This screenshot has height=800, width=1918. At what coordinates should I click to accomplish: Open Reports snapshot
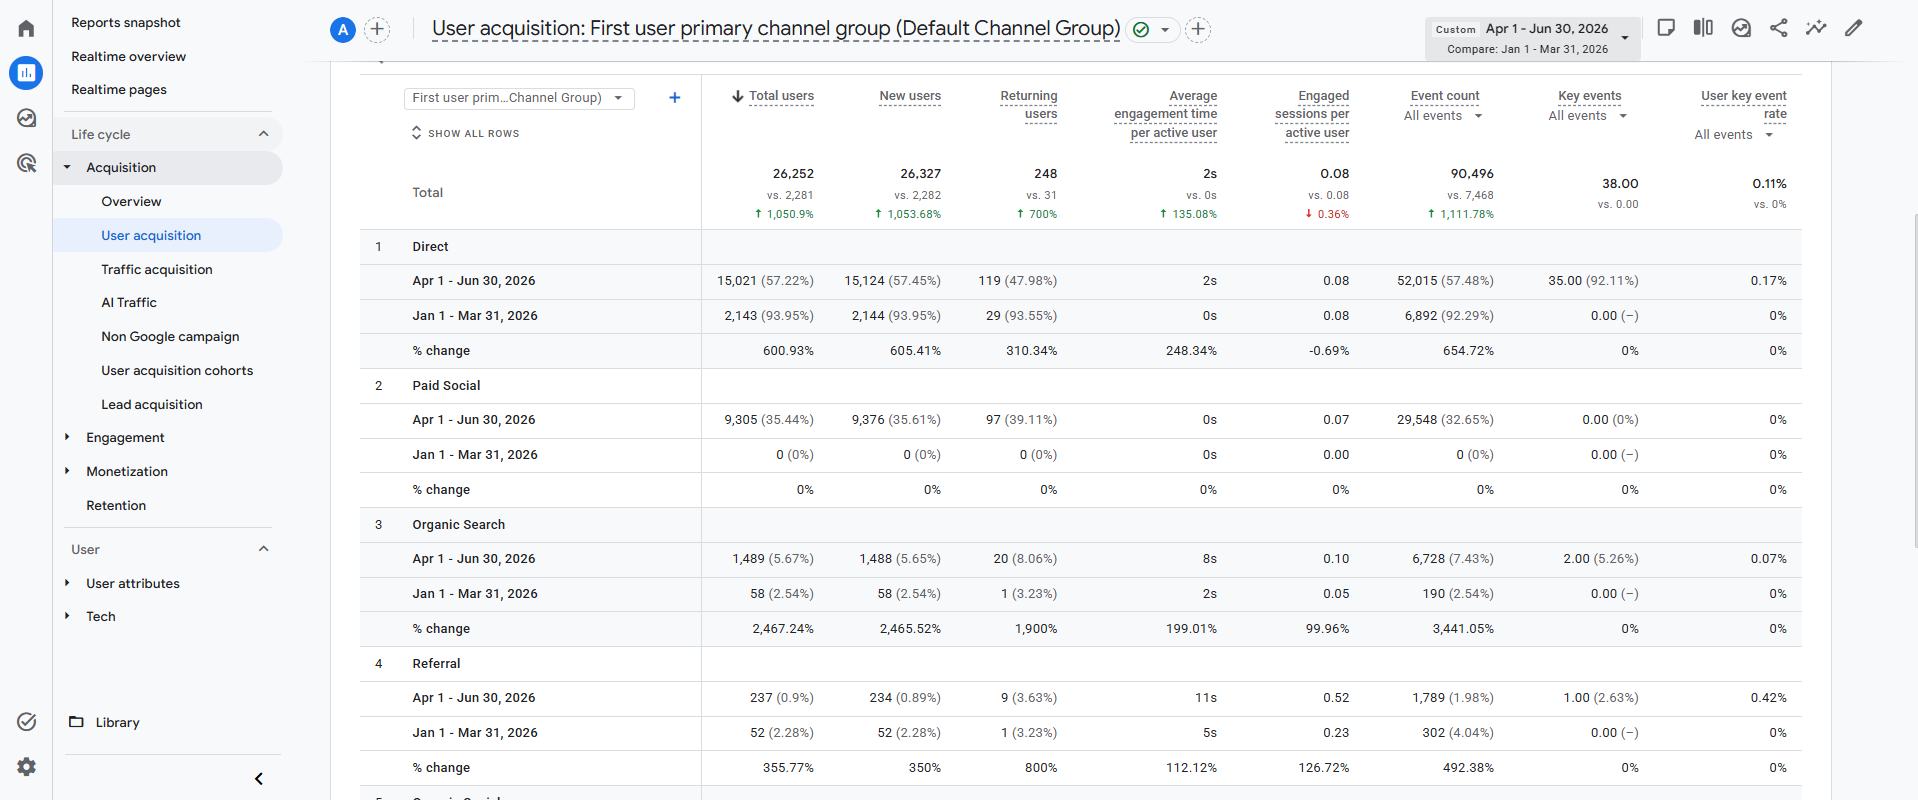126,22
